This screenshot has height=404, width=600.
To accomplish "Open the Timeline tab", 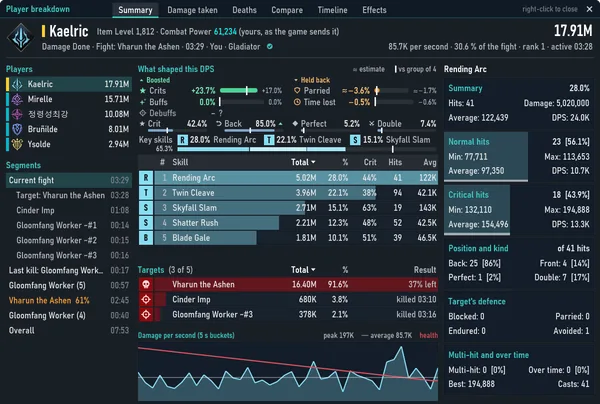I will [332, 10].
